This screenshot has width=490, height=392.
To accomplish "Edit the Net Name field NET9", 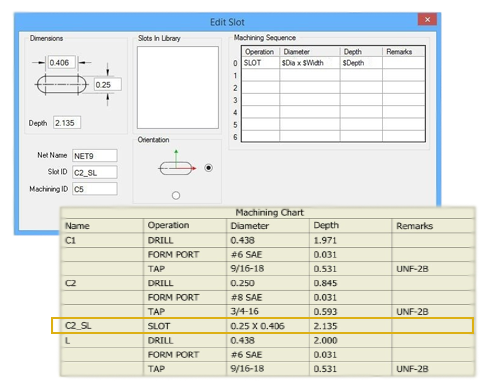I will point(95,156).
